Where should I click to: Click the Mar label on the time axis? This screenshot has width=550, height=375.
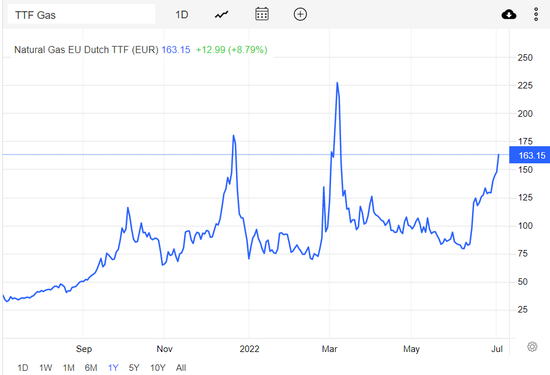point(329,349)
